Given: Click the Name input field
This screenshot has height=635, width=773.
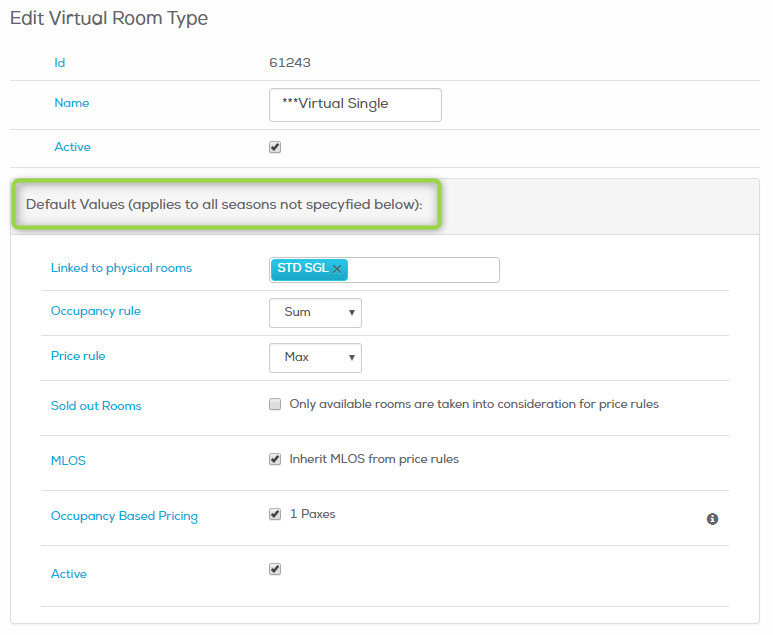Looking at the screenshot, I should [x=355, y=105].
